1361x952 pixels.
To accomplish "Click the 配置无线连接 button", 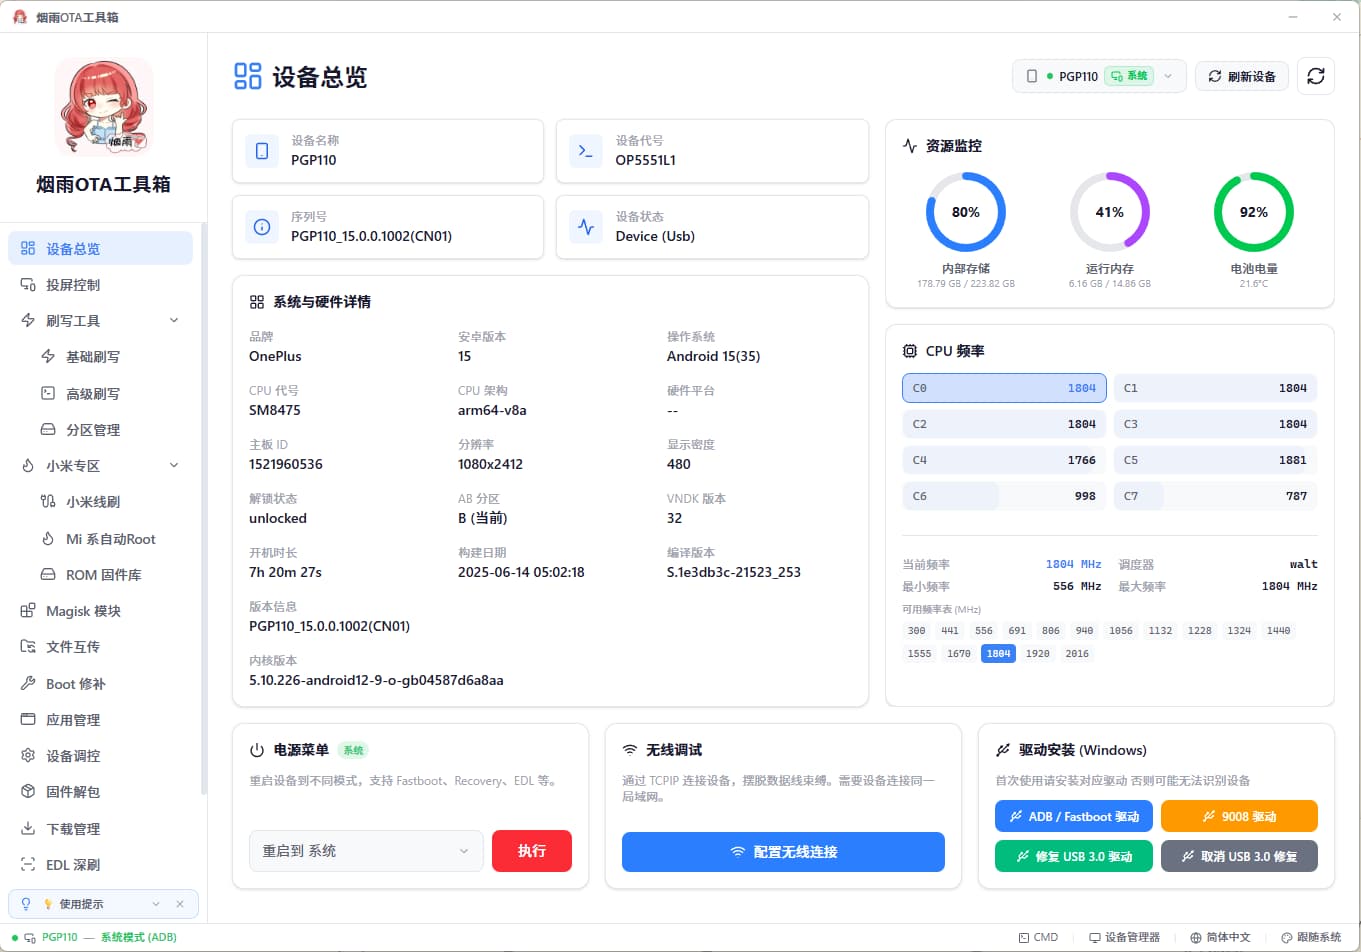I will (x=783, y=852).
